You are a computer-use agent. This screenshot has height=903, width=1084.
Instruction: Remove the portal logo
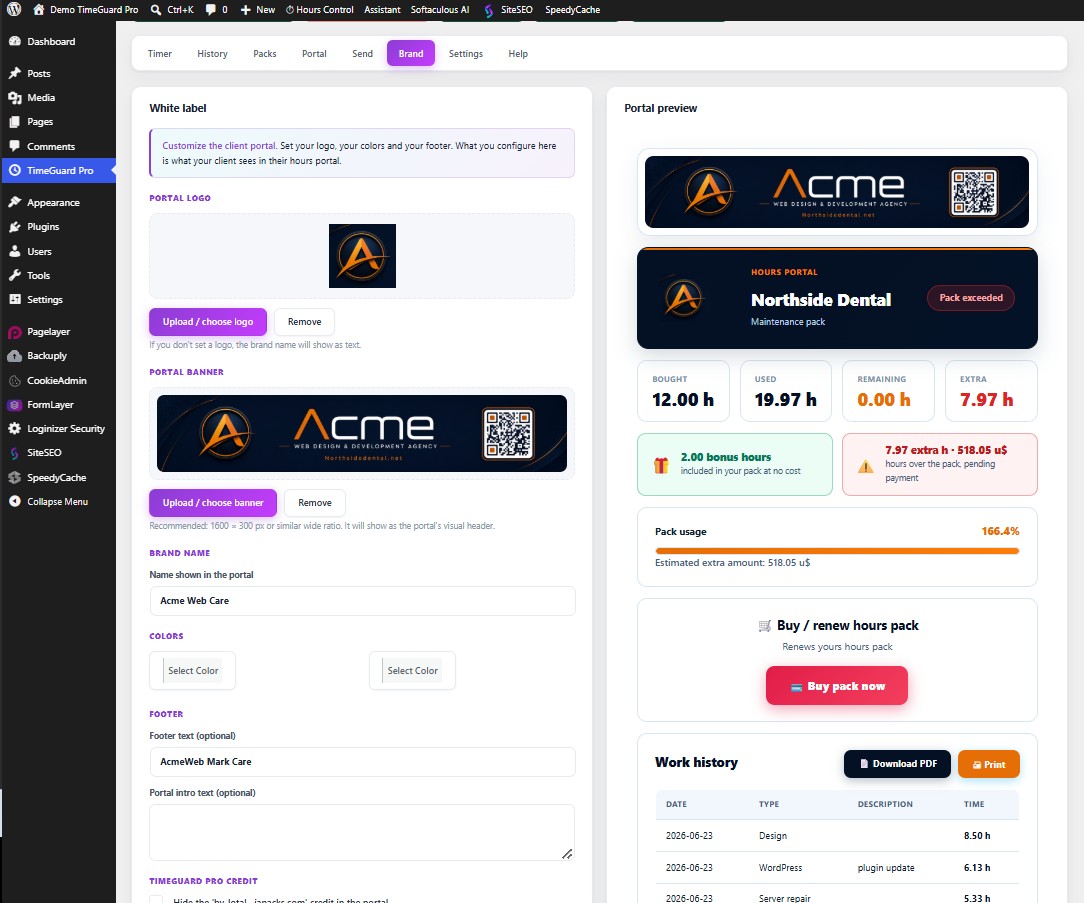tap(304, 322)
